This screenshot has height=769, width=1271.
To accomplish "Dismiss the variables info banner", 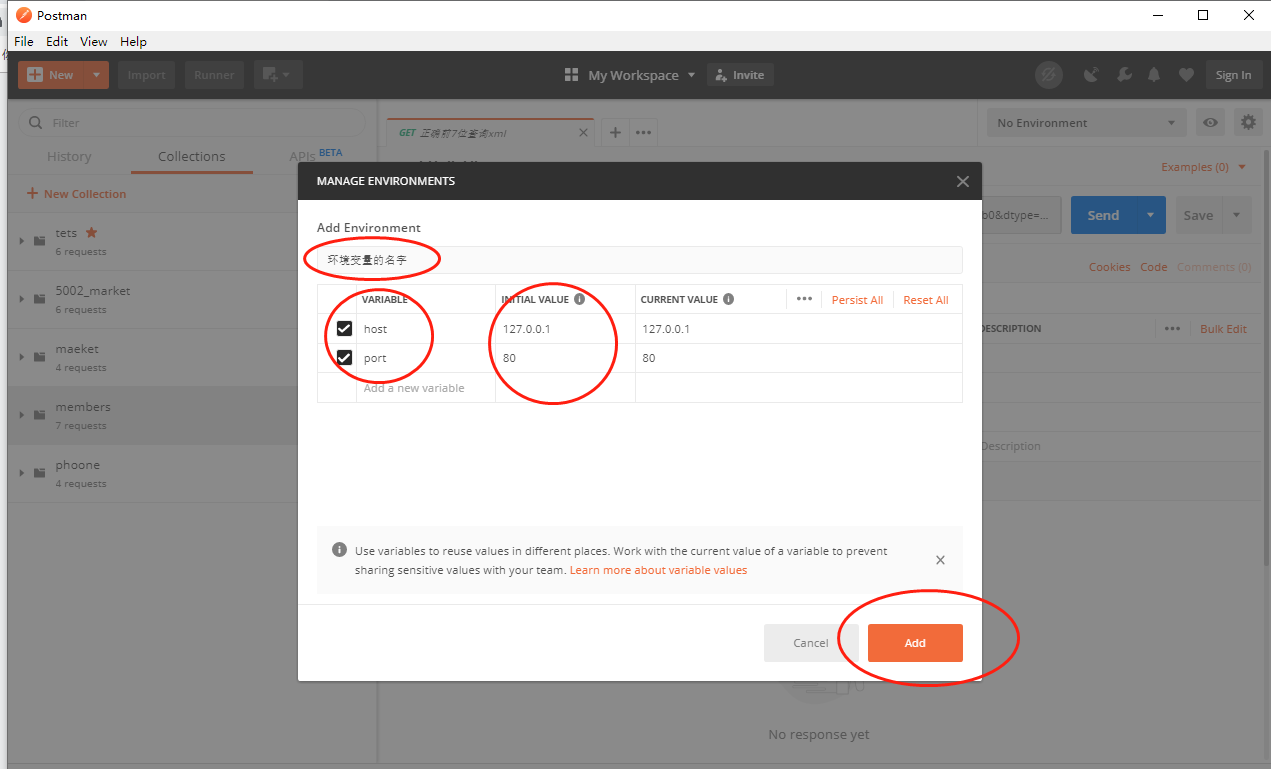I will coord(940,560).
